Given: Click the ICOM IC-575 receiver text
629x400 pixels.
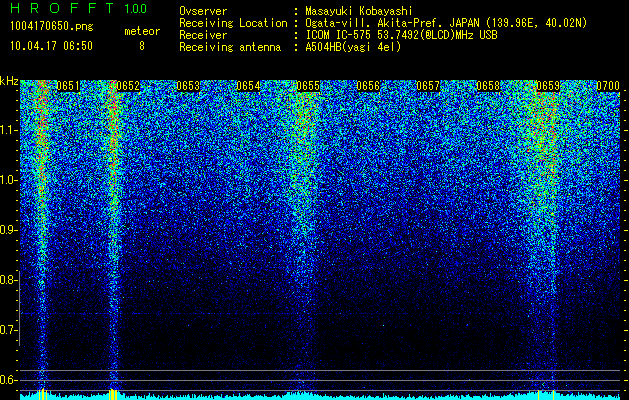Looking at the screenshot, I should [x=401, y=35].
